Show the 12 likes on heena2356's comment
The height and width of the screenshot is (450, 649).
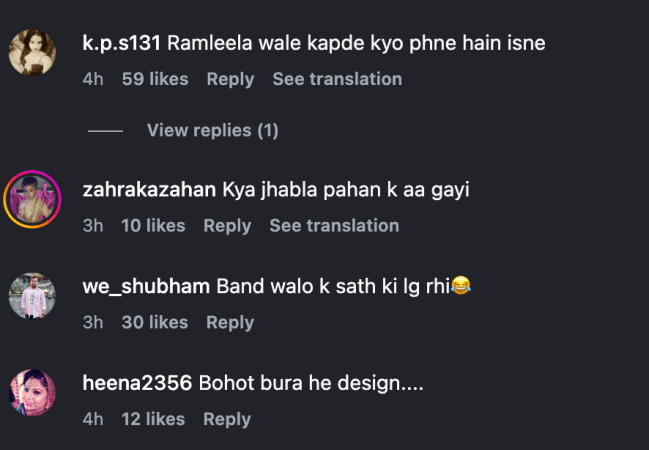pyautogui.click(x=153, y=419)
